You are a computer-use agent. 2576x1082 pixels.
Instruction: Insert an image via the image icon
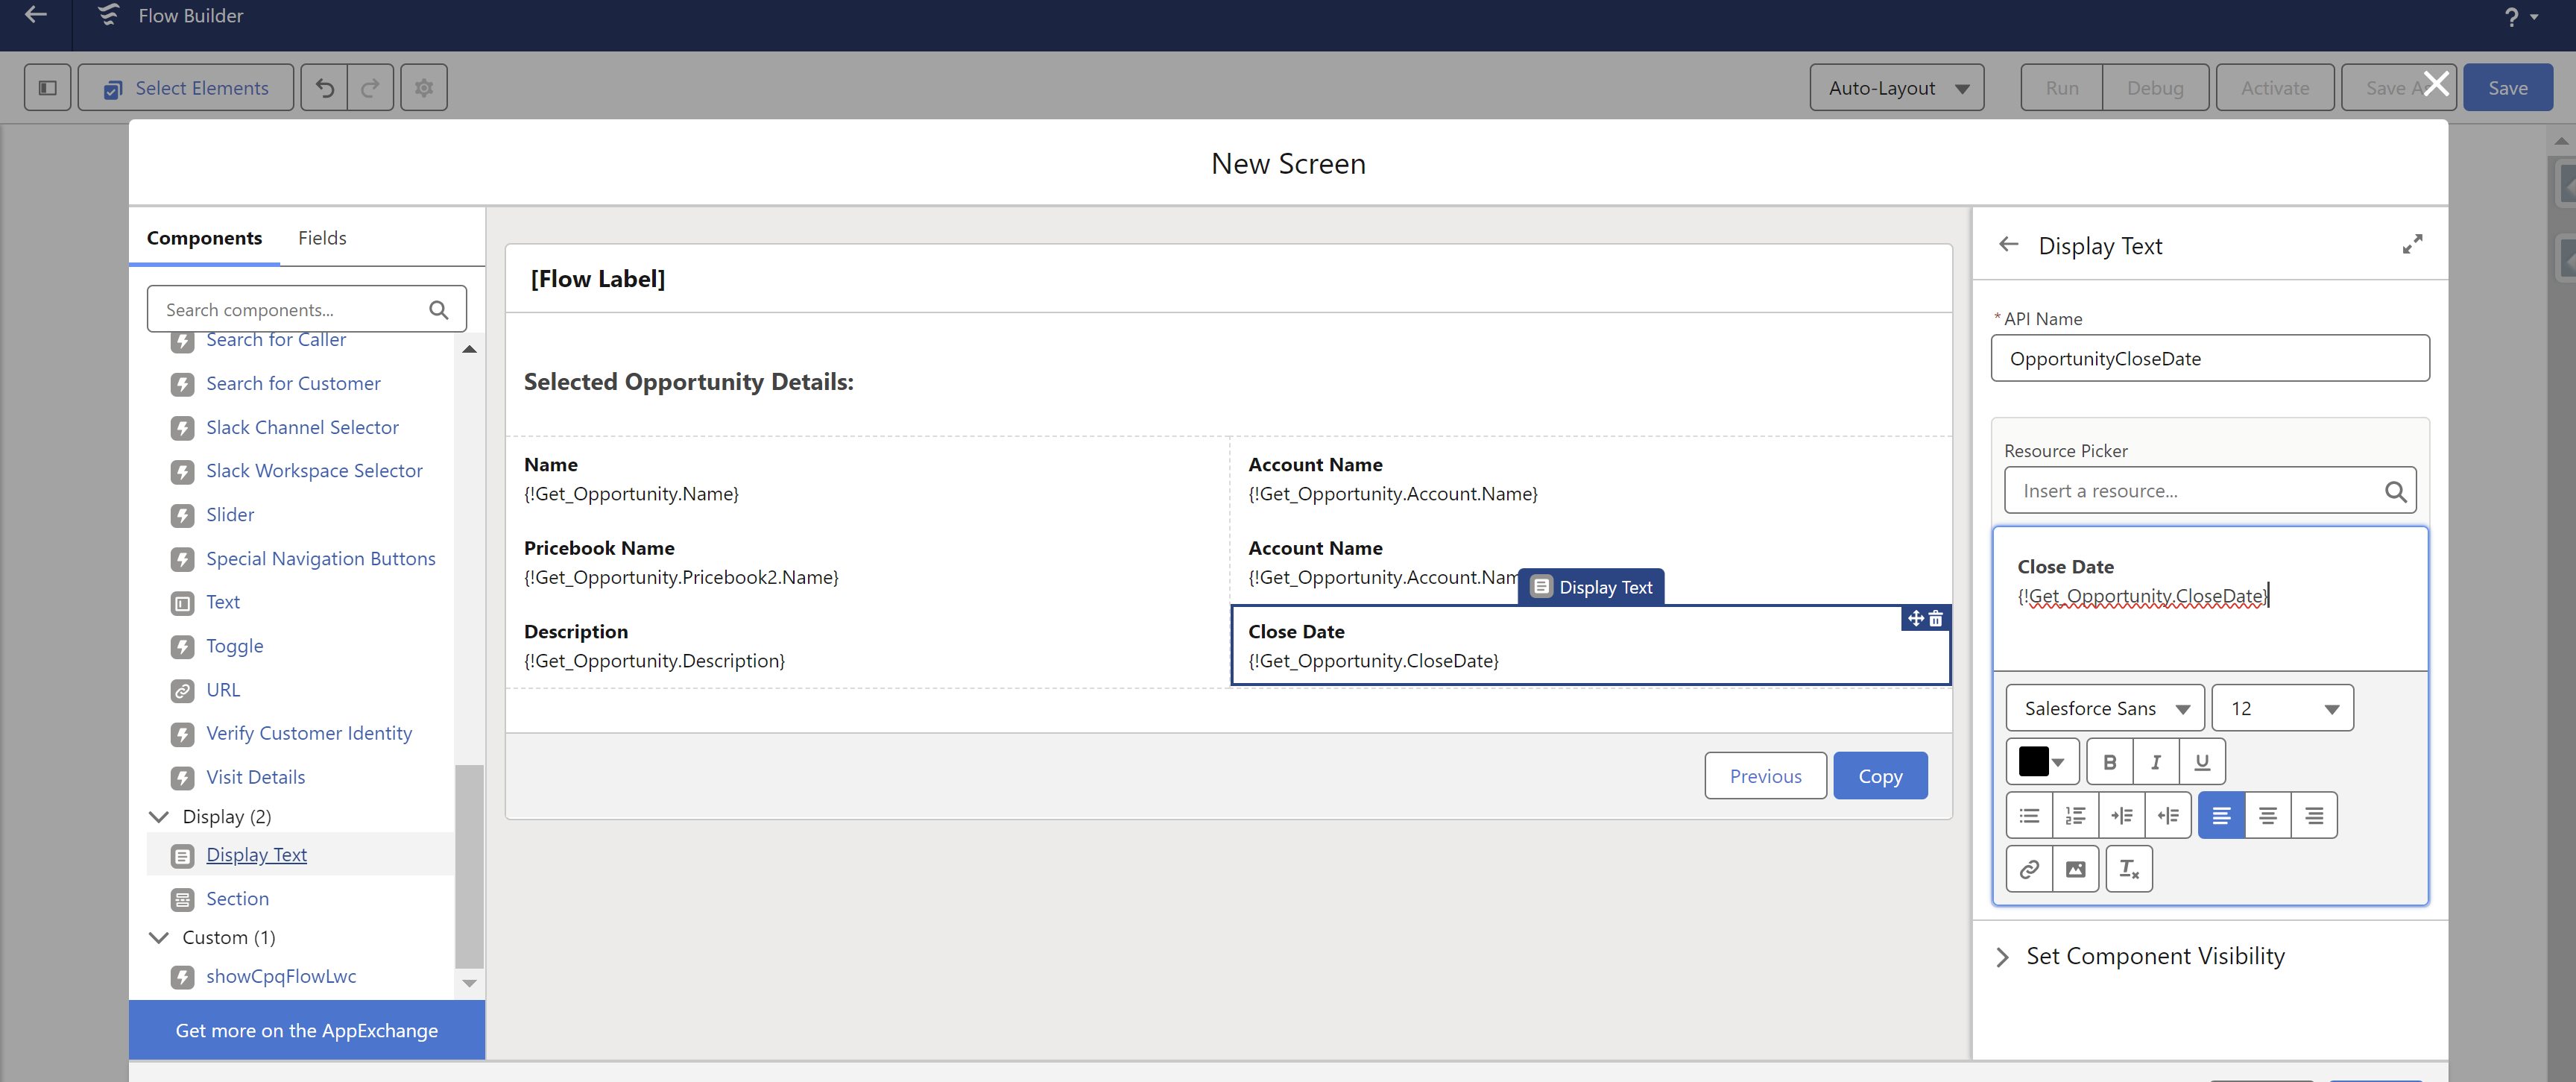pyautogui.click(x=2076, y=869)
